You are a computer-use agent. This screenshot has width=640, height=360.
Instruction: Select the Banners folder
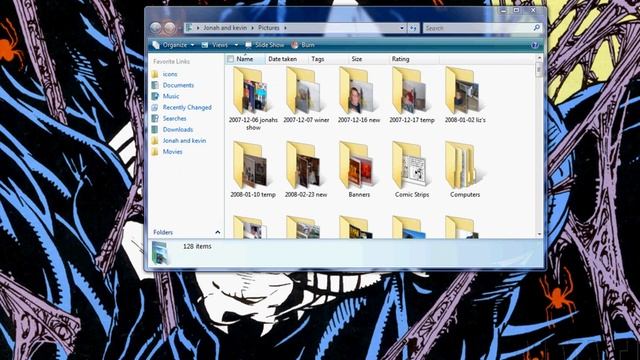point(359,170)
